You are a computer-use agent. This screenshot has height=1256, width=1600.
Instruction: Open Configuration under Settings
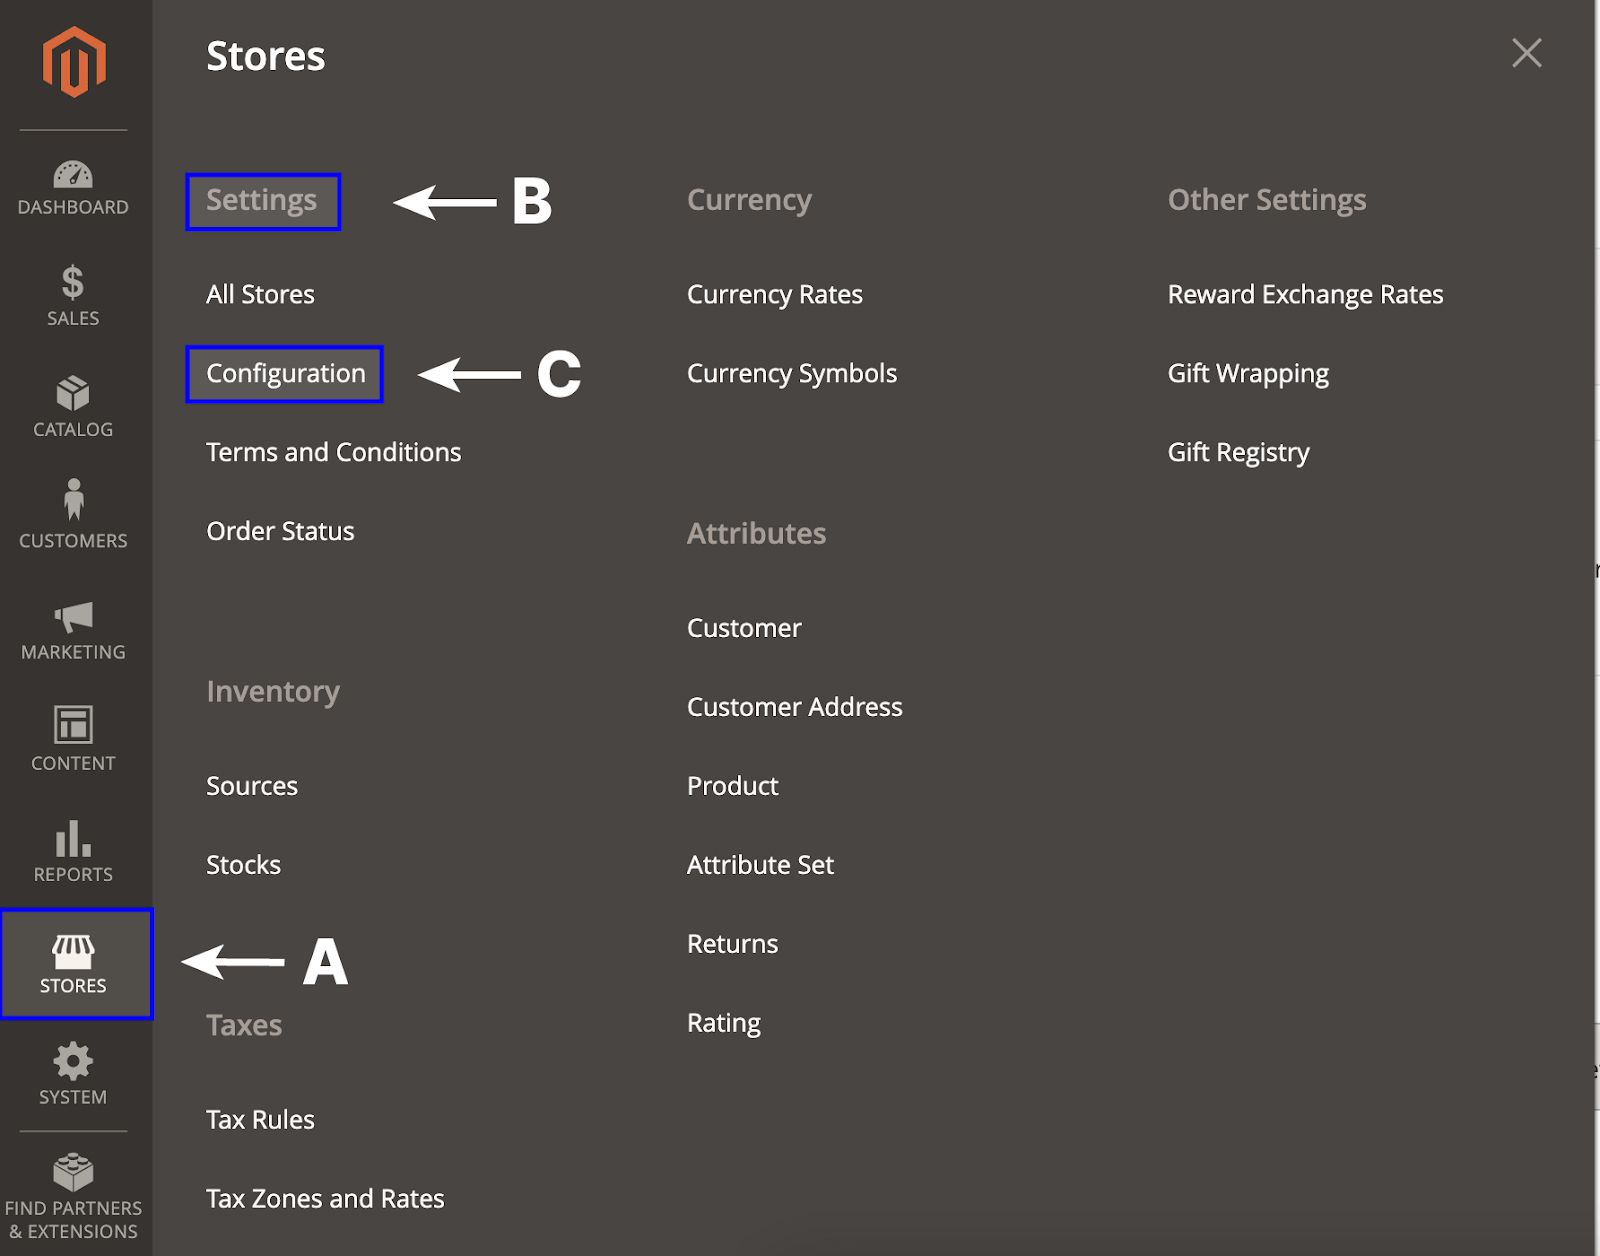(x=286, y=374)
